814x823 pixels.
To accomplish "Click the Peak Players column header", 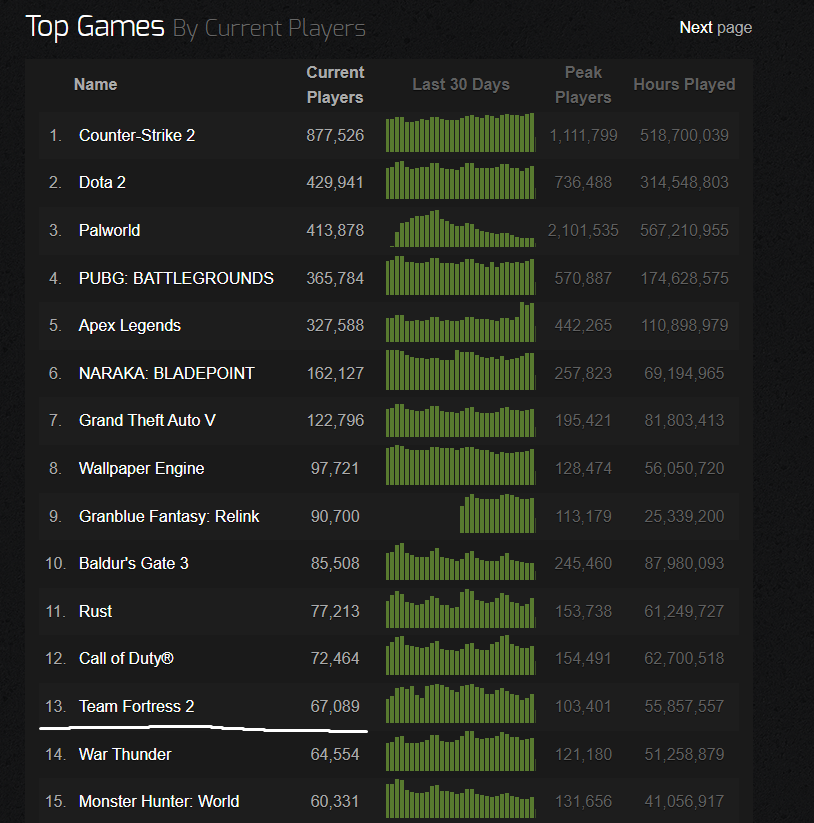I will [x=583, y=85].
